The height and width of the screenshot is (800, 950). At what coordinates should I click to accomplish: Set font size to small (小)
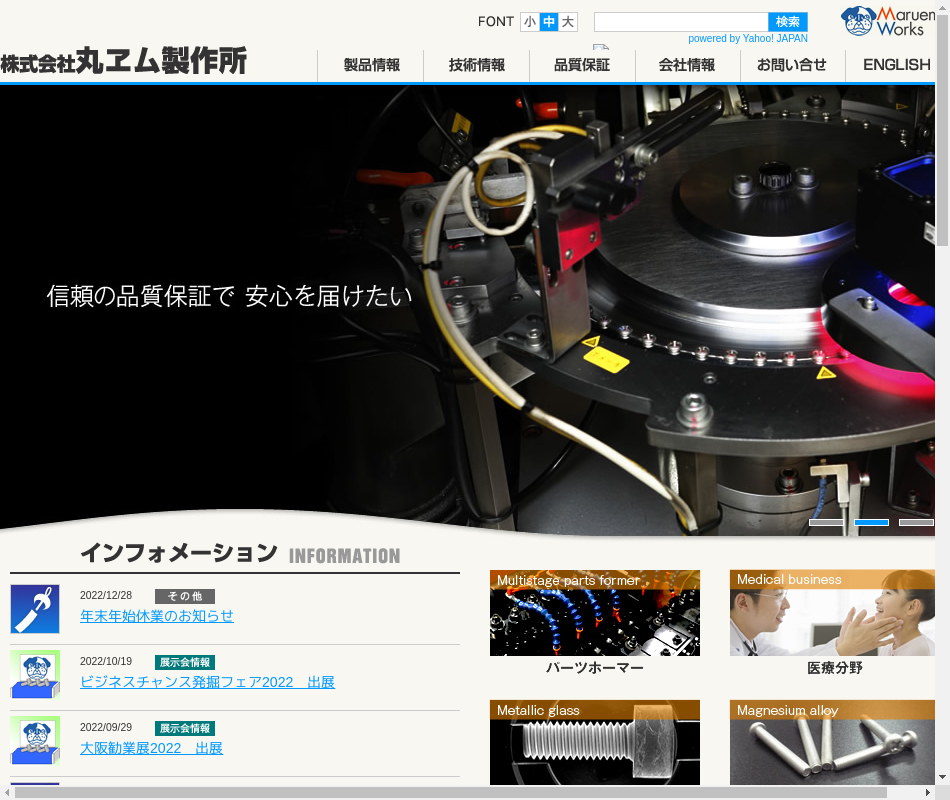tap(530, 22)
